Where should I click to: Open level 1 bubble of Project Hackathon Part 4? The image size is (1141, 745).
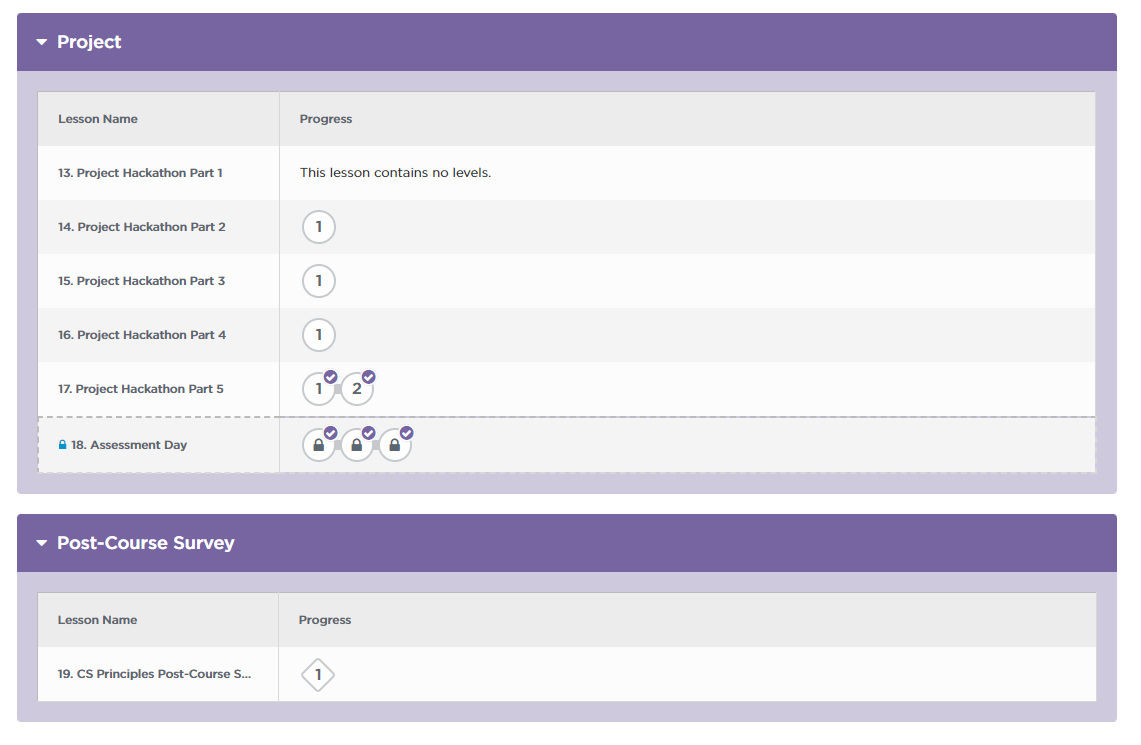319,335
